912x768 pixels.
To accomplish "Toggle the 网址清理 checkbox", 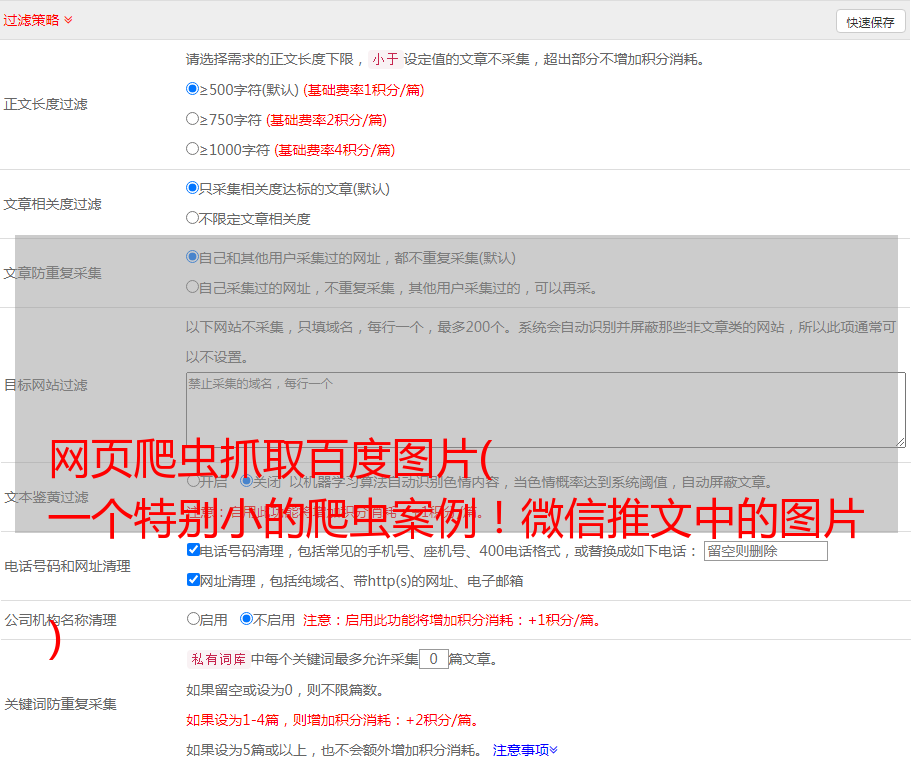I will [x=193, y=580].
